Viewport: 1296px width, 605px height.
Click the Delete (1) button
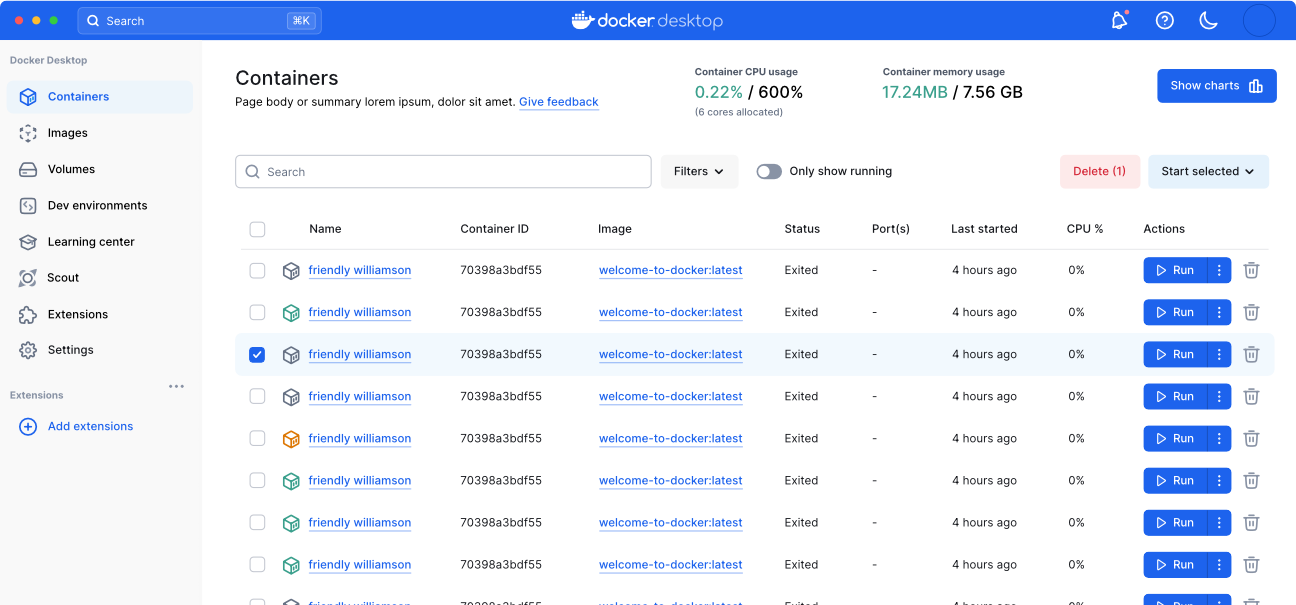1099,172
